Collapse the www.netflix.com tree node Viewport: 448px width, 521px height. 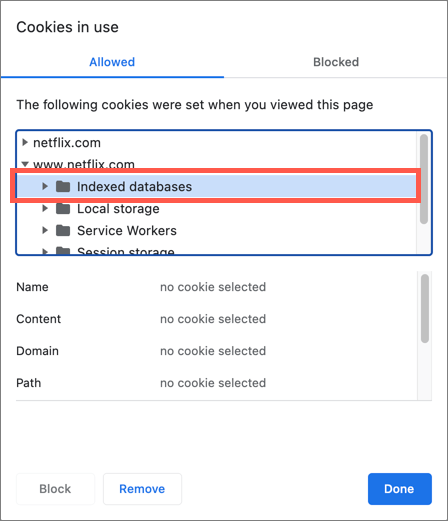click(x=25, y=164)
